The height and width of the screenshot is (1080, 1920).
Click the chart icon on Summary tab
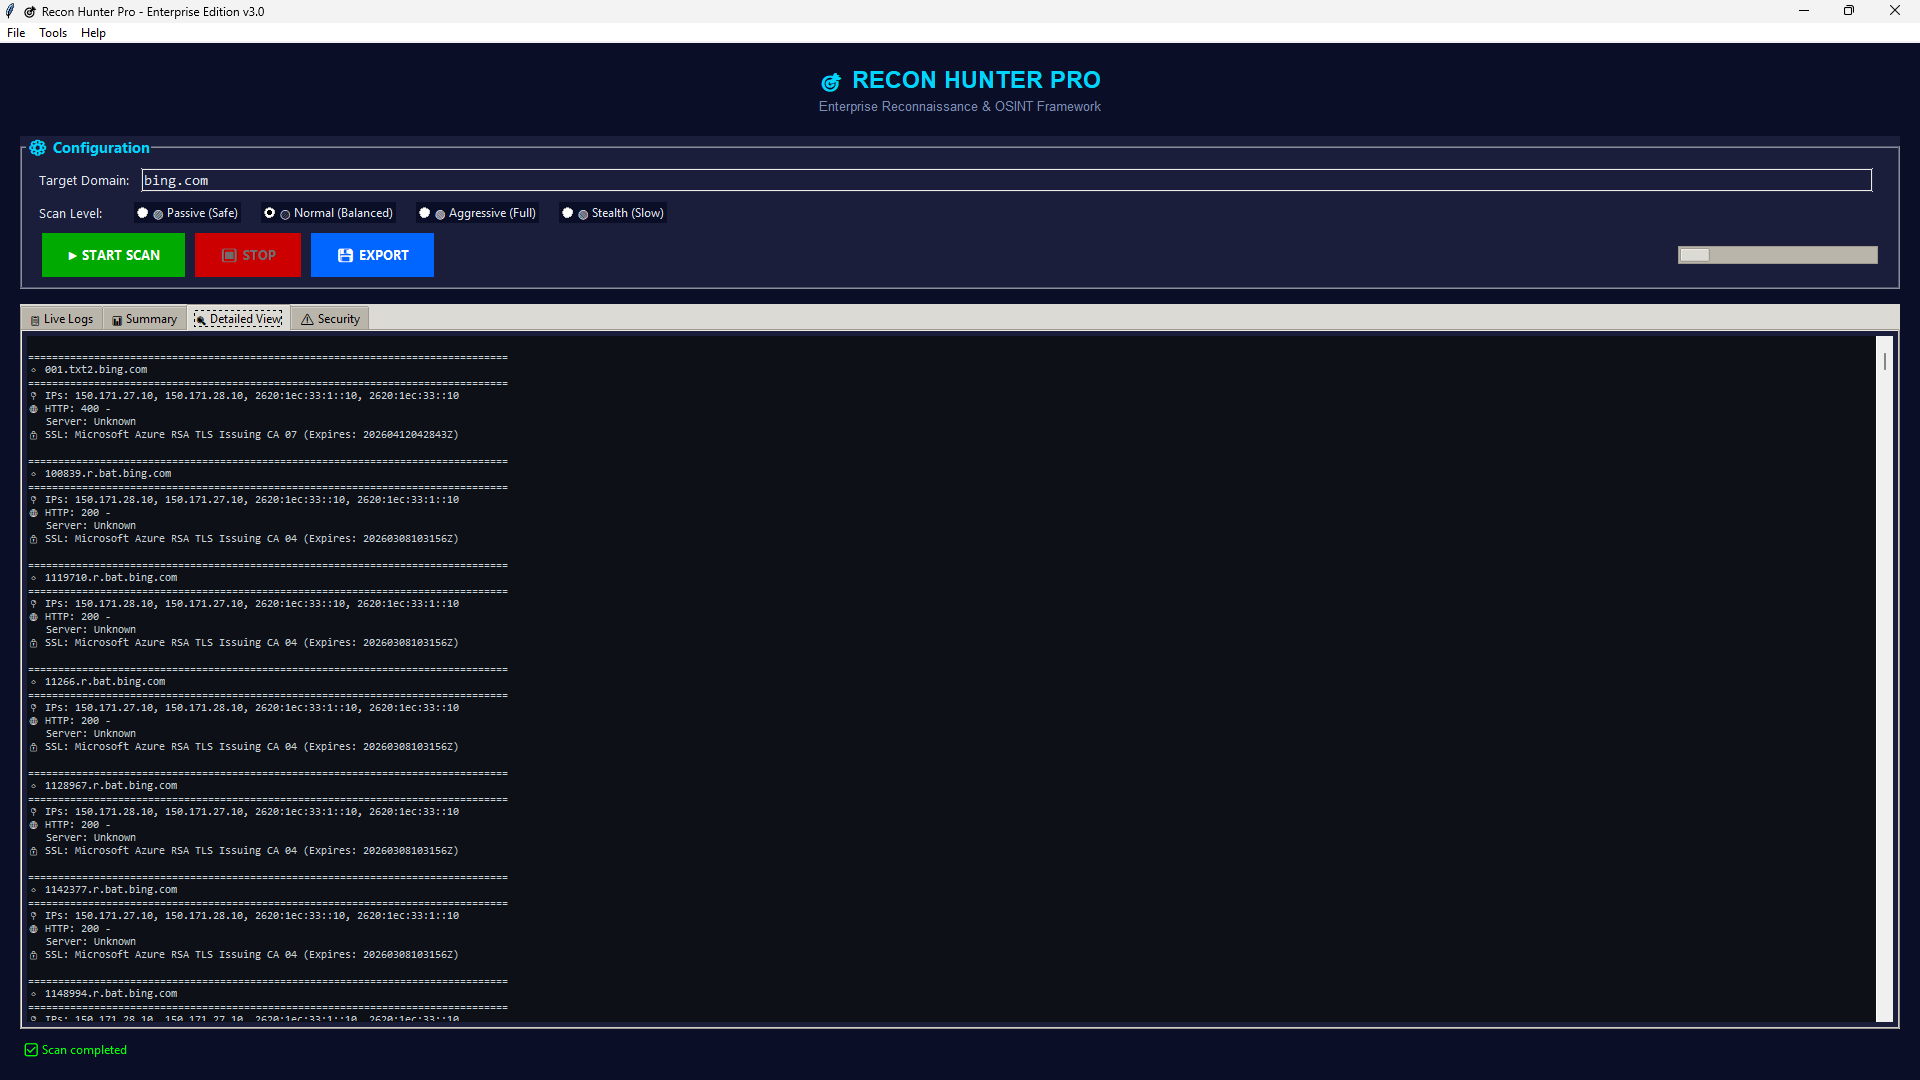click(x=117, y=320)
